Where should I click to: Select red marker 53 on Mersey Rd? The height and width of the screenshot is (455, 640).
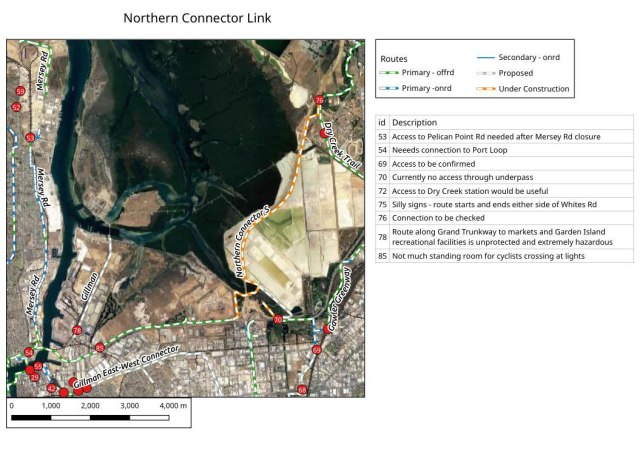coord(30,138)
